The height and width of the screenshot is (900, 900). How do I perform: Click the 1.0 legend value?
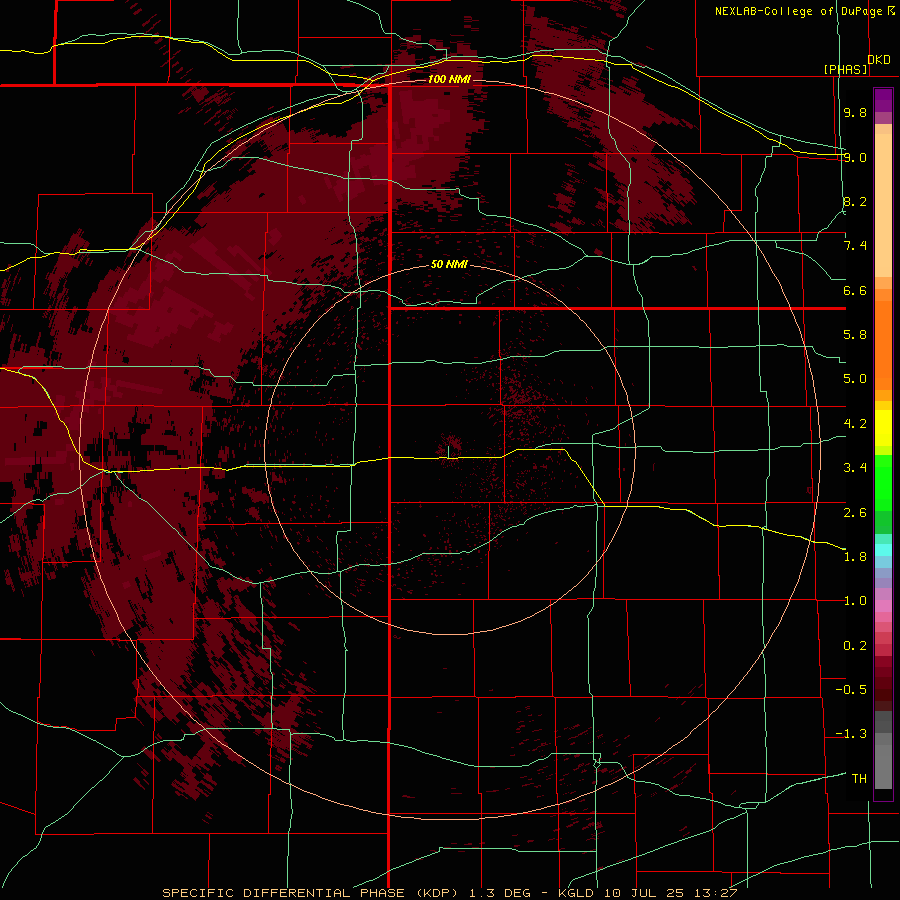[855, 601]
